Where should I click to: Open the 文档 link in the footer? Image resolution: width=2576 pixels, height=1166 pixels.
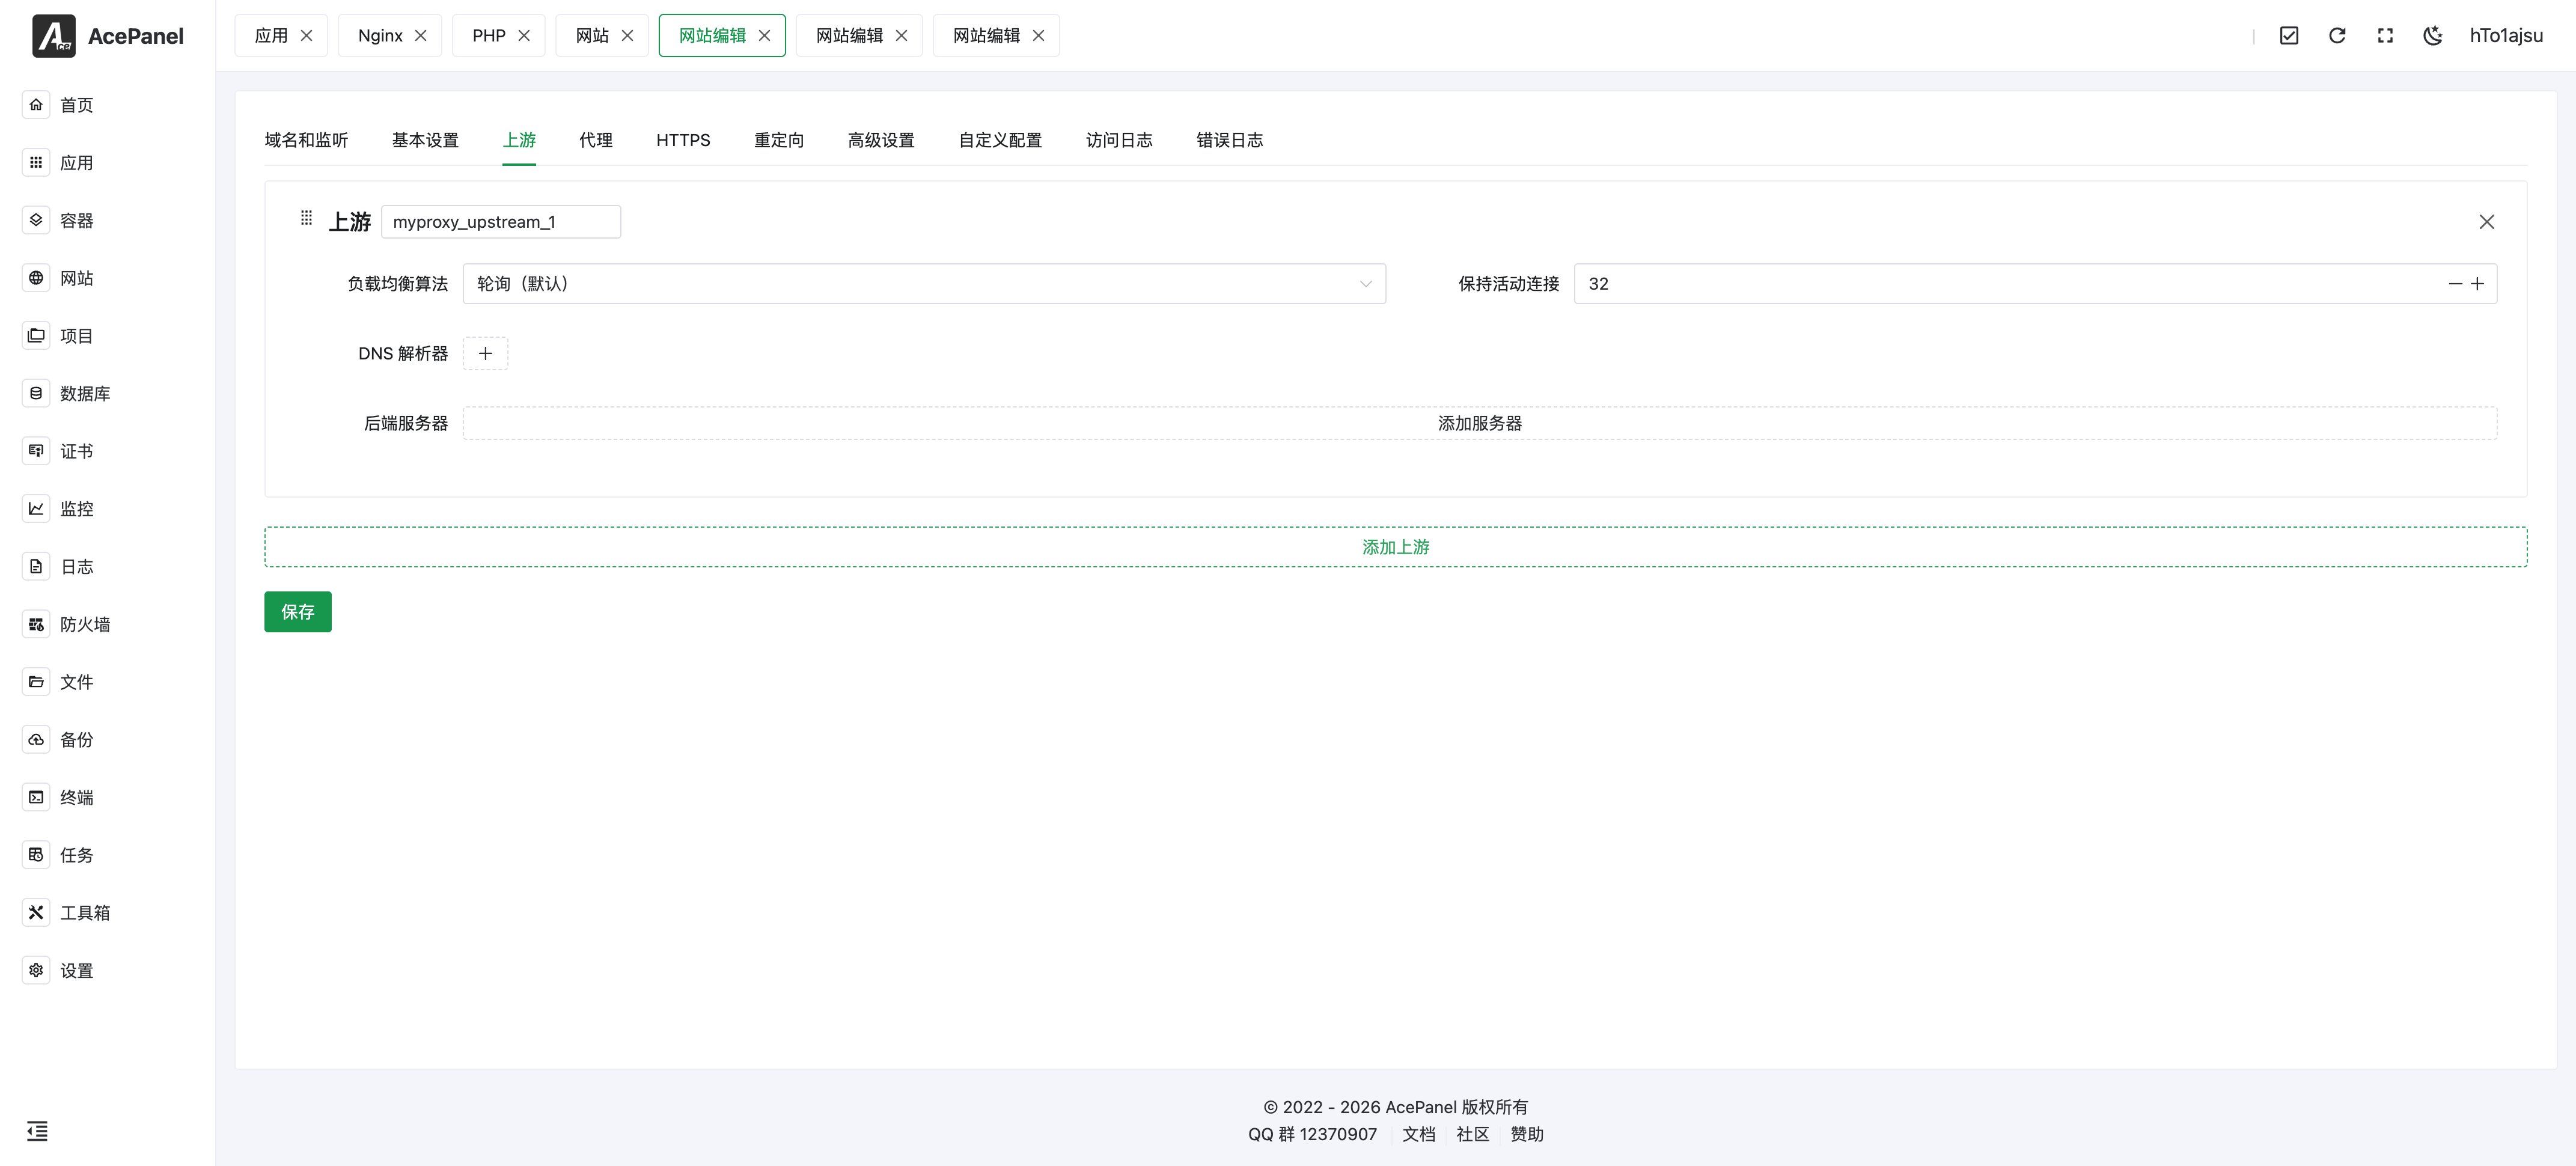pyautogui.click(x=1418, y=1134)
